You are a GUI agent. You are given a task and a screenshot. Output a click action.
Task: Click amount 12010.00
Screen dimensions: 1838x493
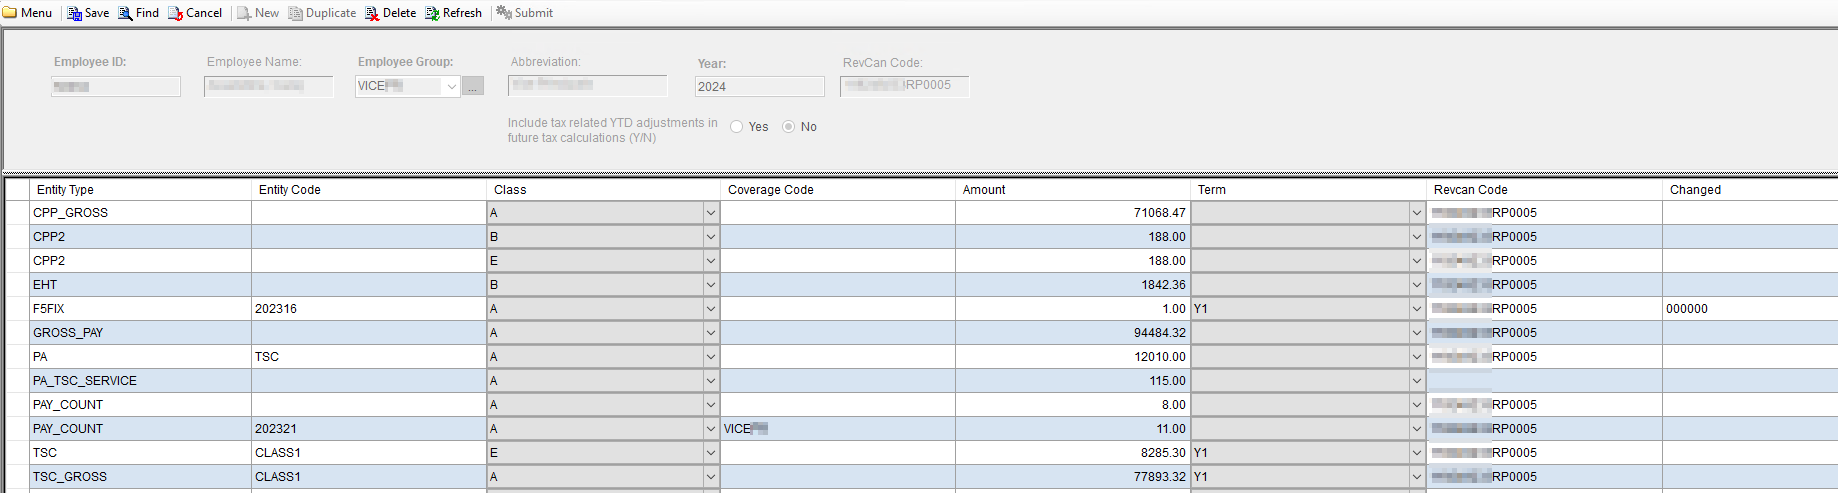[x=1160, y=357]
